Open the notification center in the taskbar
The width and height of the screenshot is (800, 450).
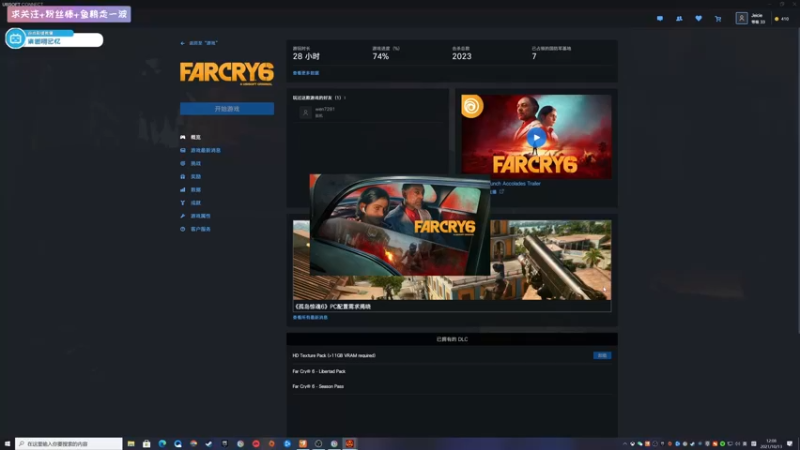point(790,444)
